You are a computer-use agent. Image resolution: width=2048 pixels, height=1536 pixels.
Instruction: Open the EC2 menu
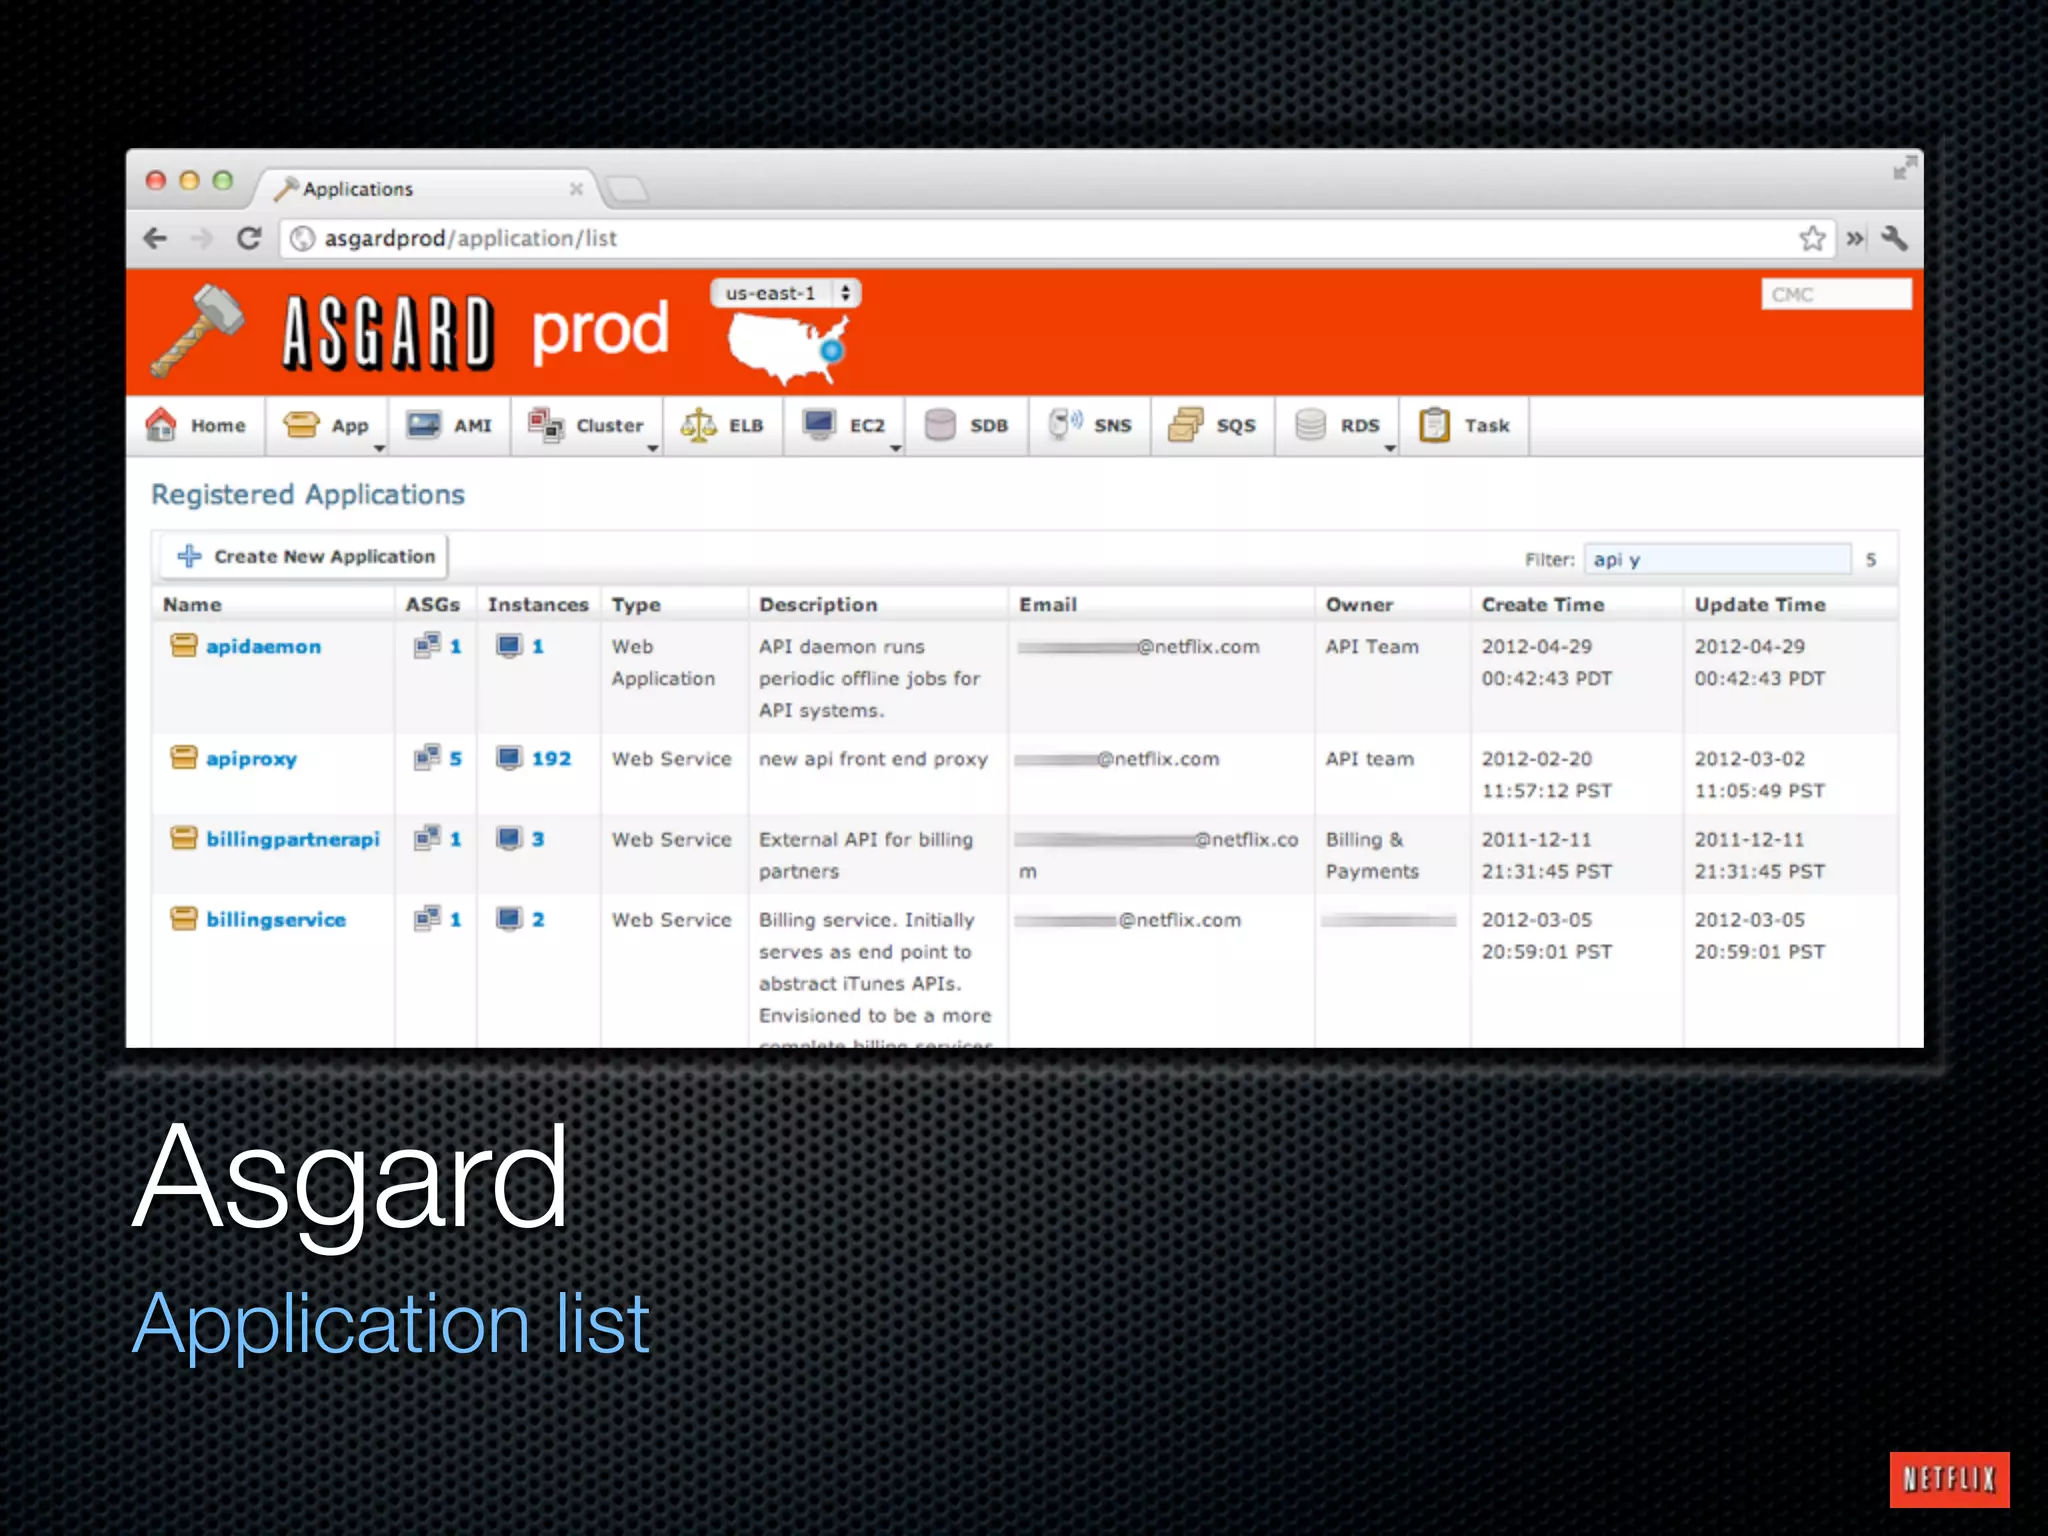pyautogui.click(x=844, y=426)
